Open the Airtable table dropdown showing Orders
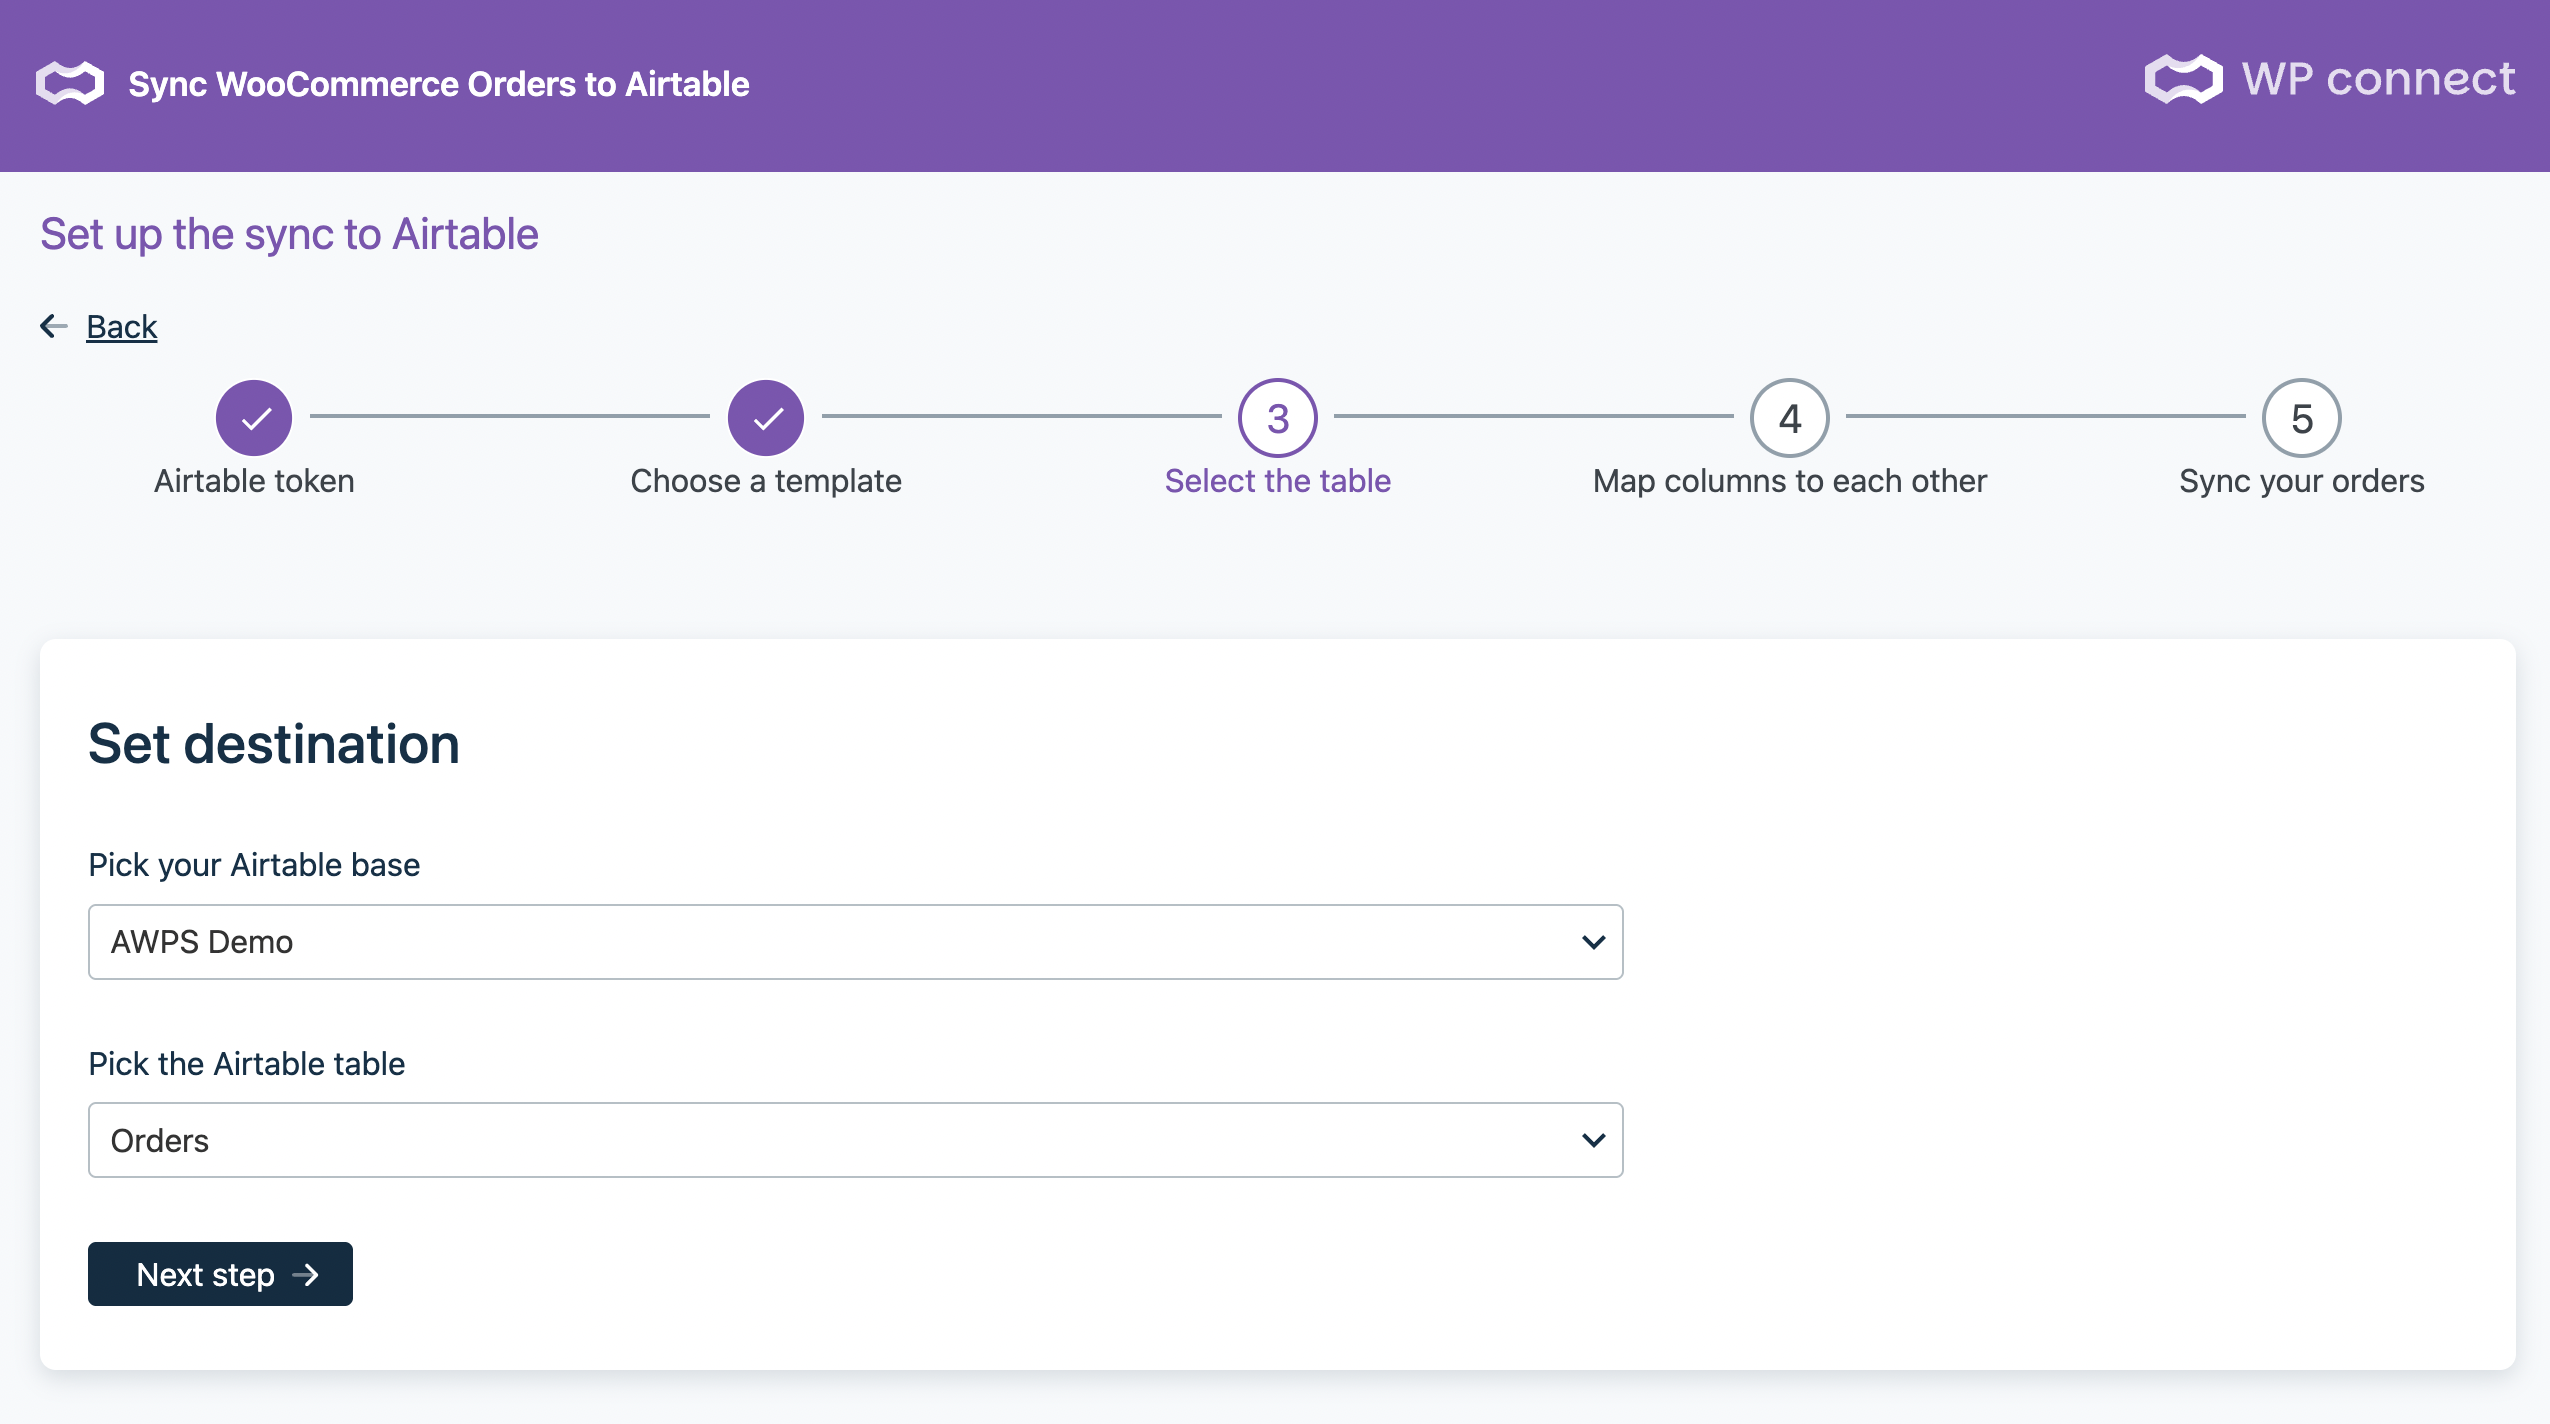 (856, 1140)
